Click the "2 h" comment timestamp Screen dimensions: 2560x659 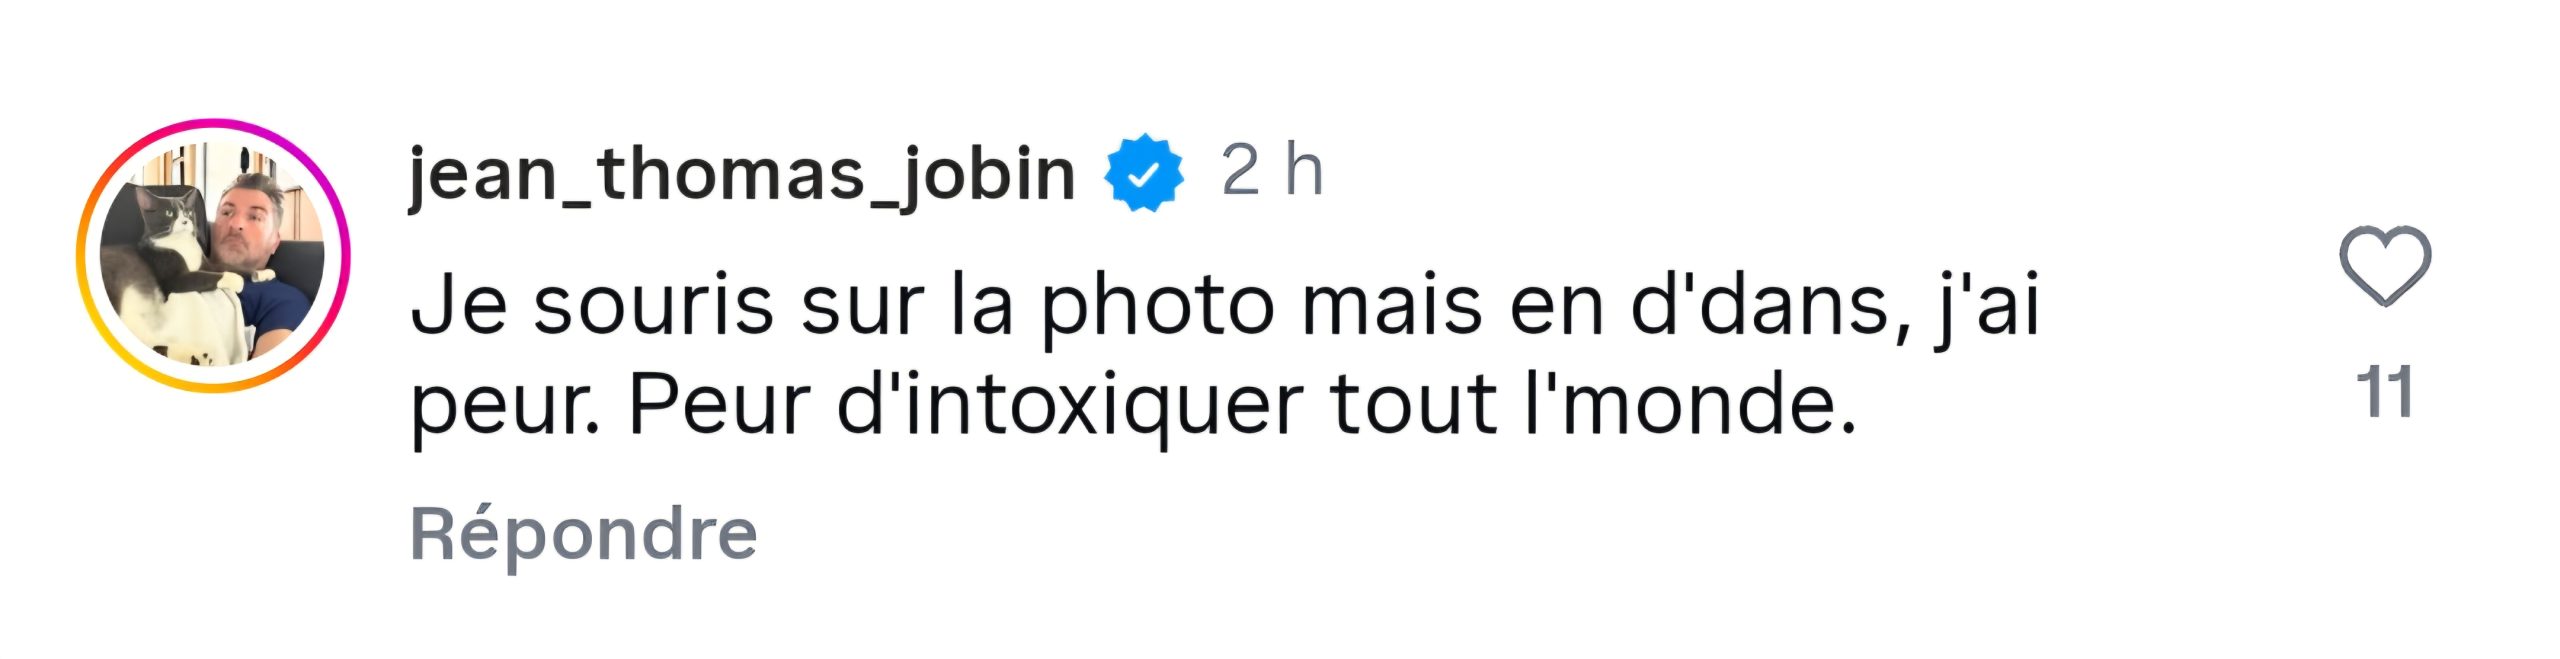point(1272,171)
